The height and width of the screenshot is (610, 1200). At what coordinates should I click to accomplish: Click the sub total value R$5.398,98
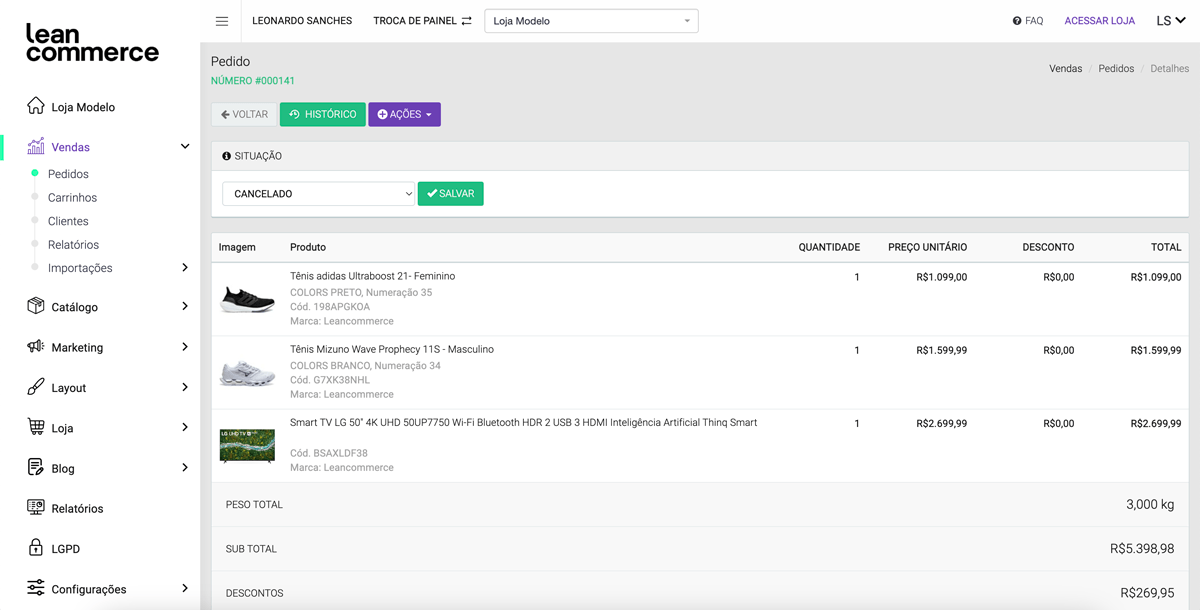tap(1142, 549)
